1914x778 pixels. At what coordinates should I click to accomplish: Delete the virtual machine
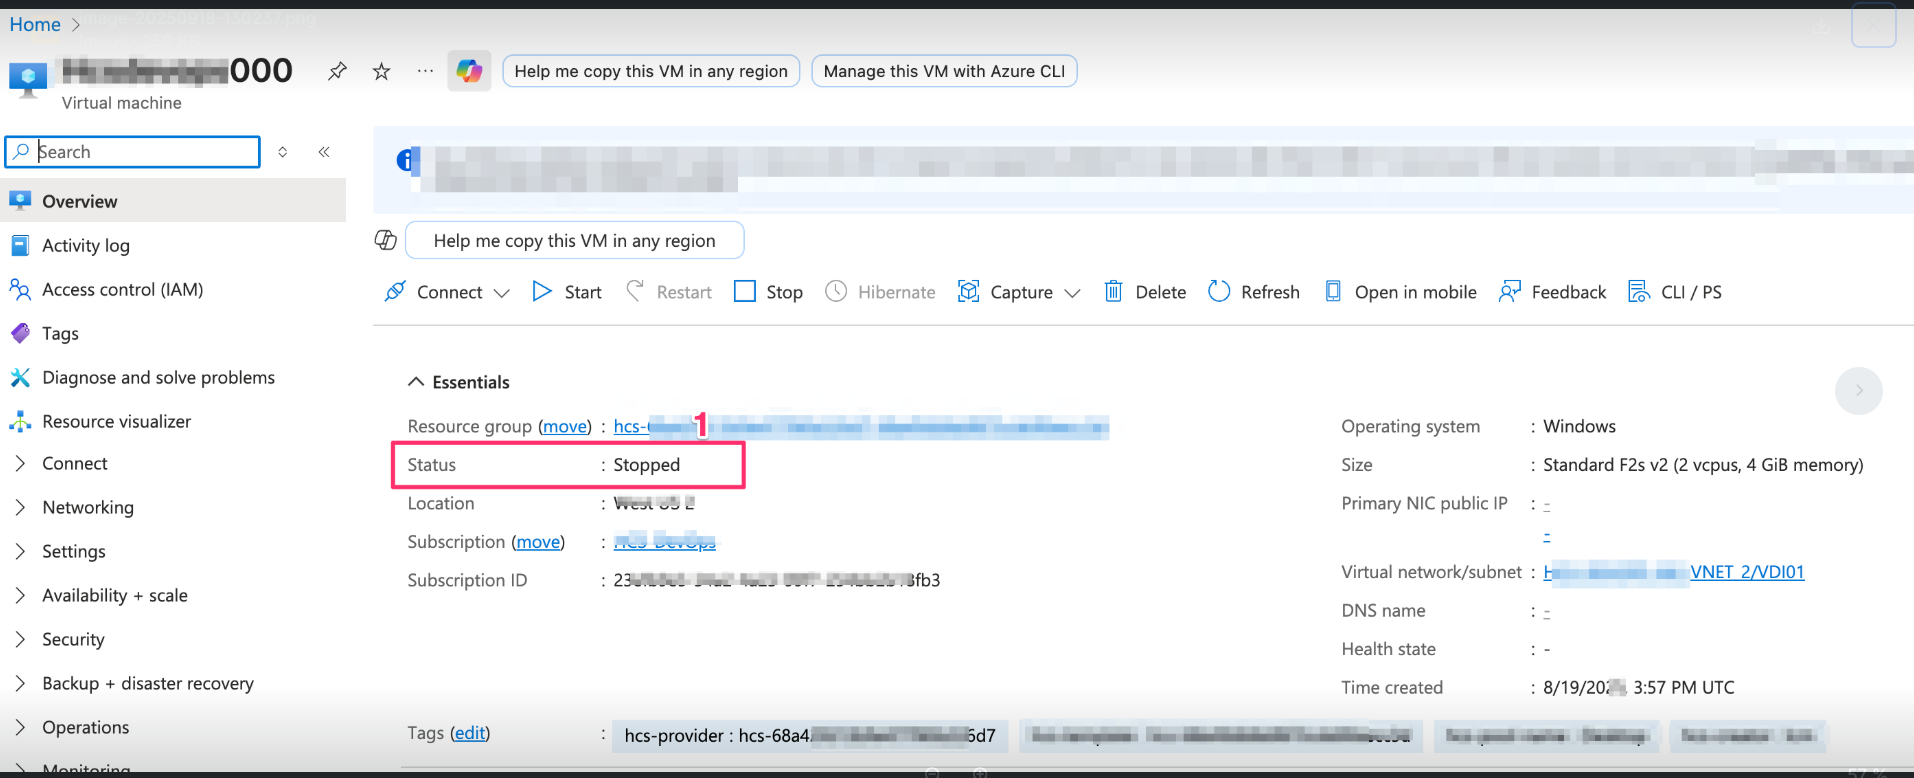[x=1145, y=292]
